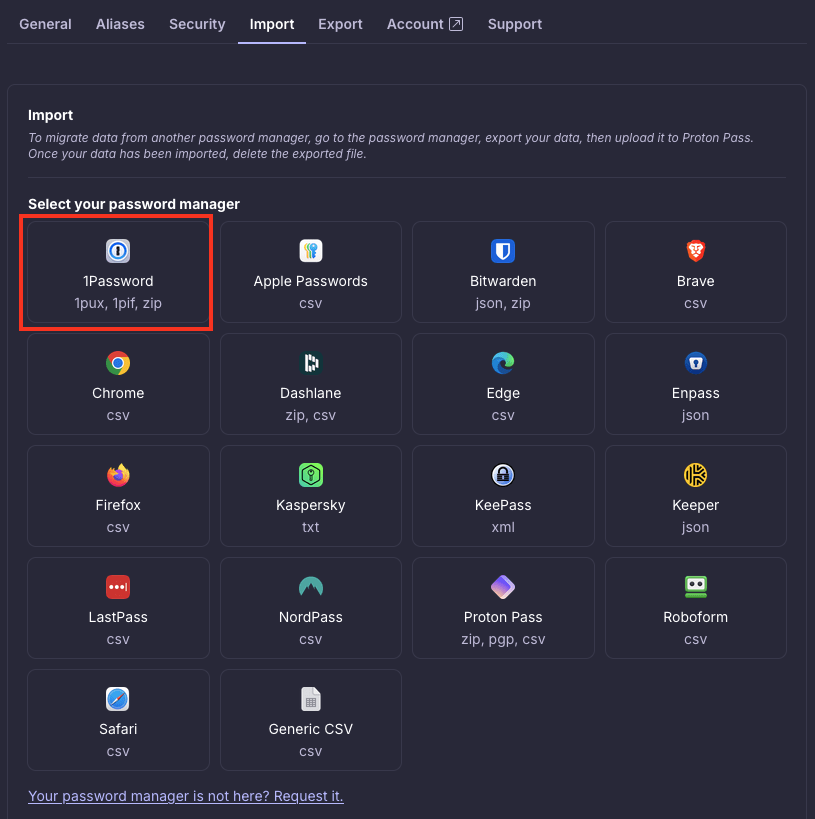Click the KeePass padlock icon

tap(503, 475)
